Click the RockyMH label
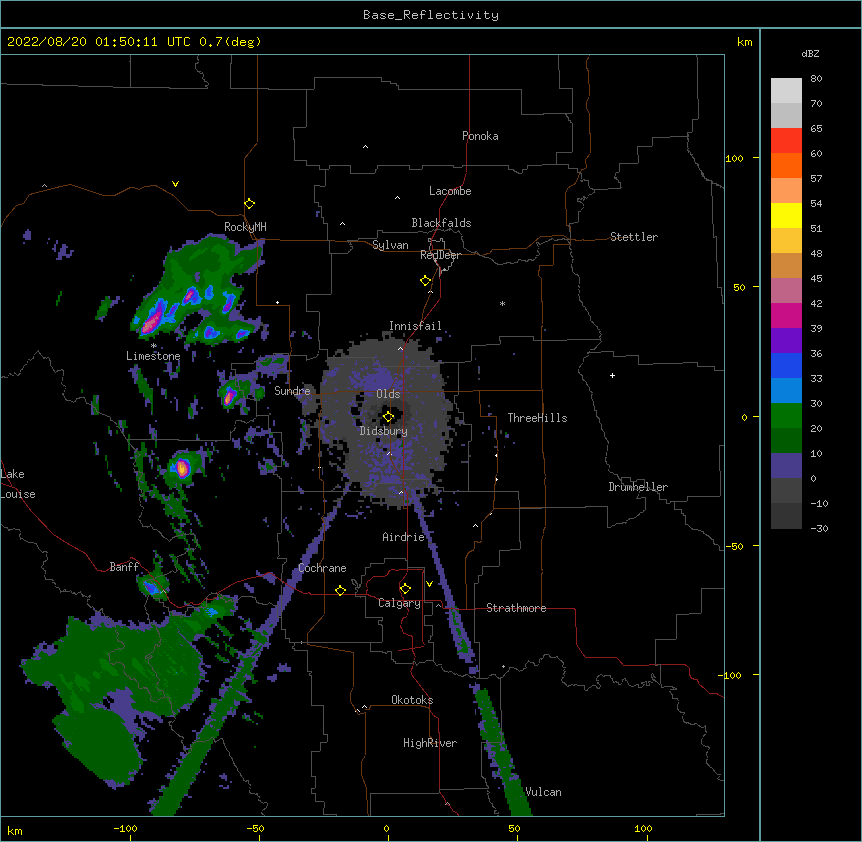This screenshot has width=862, height=842. (x=245, y=227)
